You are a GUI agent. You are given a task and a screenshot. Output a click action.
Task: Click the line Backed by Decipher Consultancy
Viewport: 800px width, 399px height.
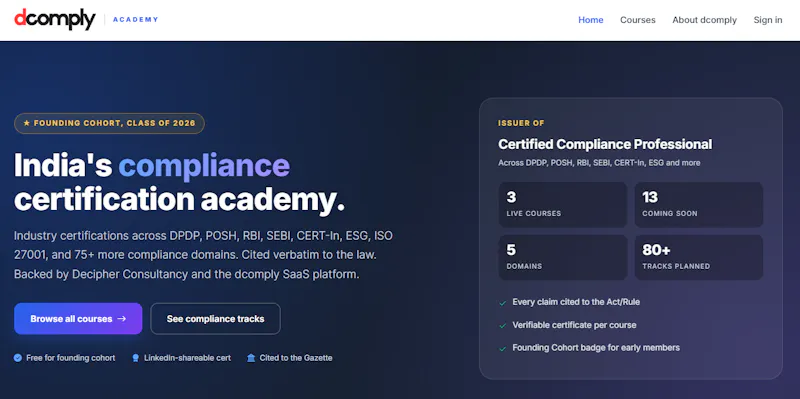click(187, 275)
